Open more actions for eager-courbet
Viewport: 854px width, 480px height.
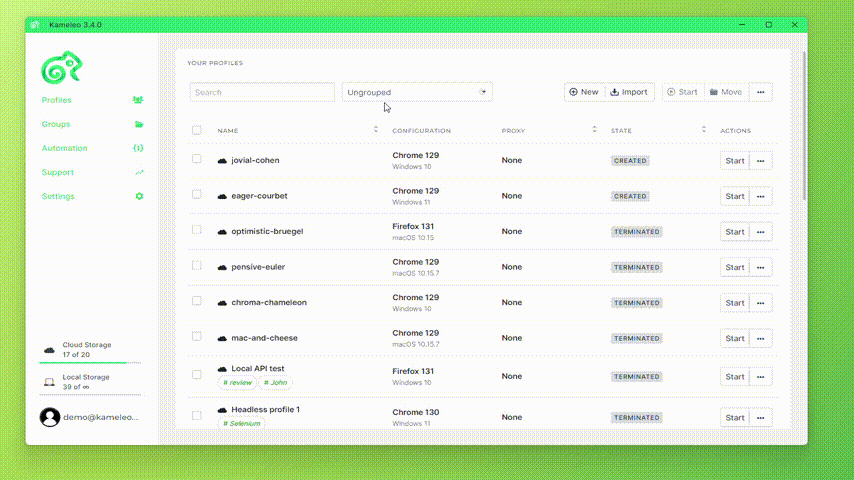tap(761, 196)
